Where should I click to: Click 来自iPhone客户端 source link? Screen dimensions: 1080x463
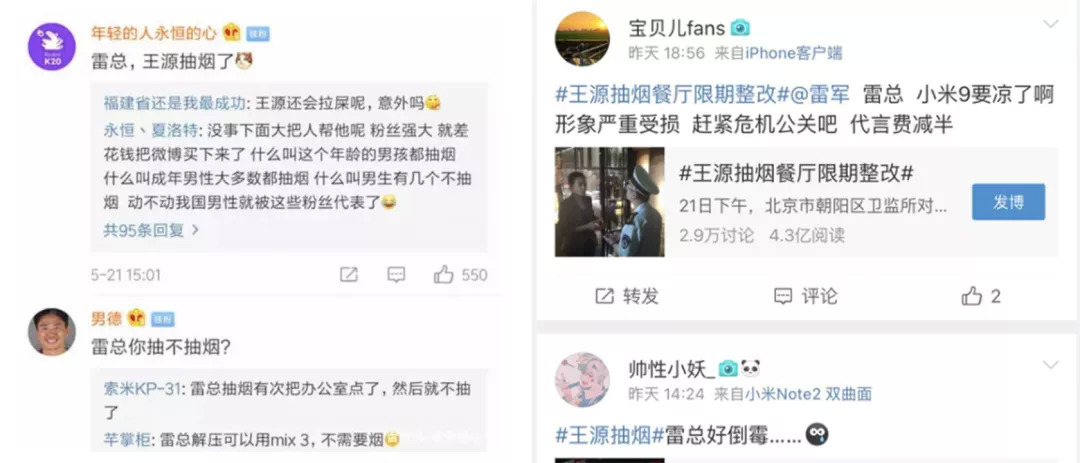pos(778,54)
